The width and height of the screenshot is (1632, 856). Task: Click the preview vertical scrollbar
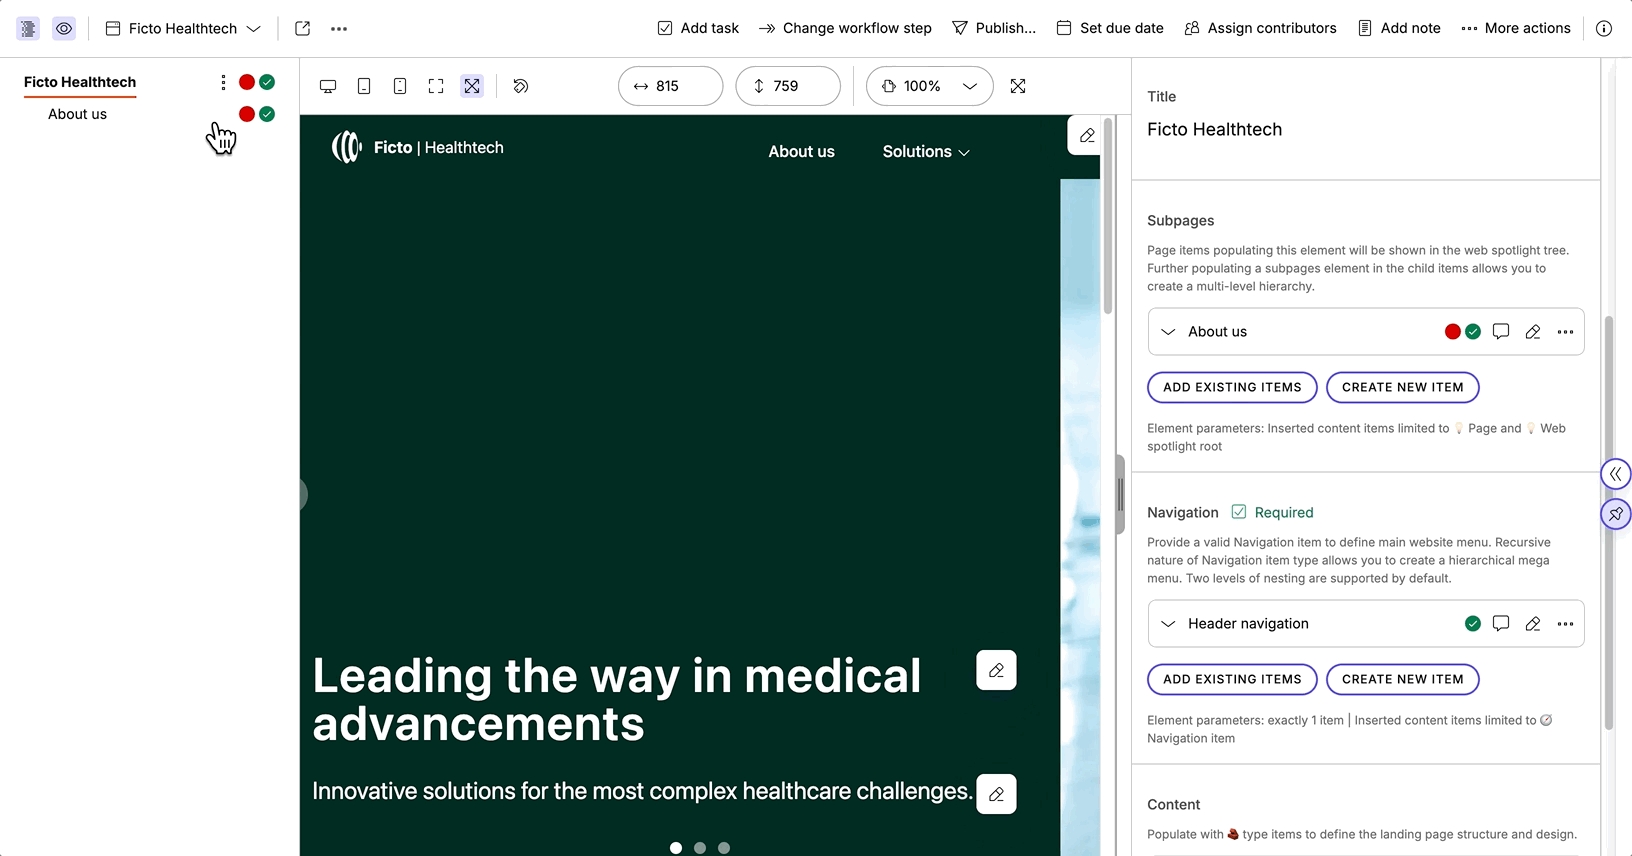point(1108,215)
